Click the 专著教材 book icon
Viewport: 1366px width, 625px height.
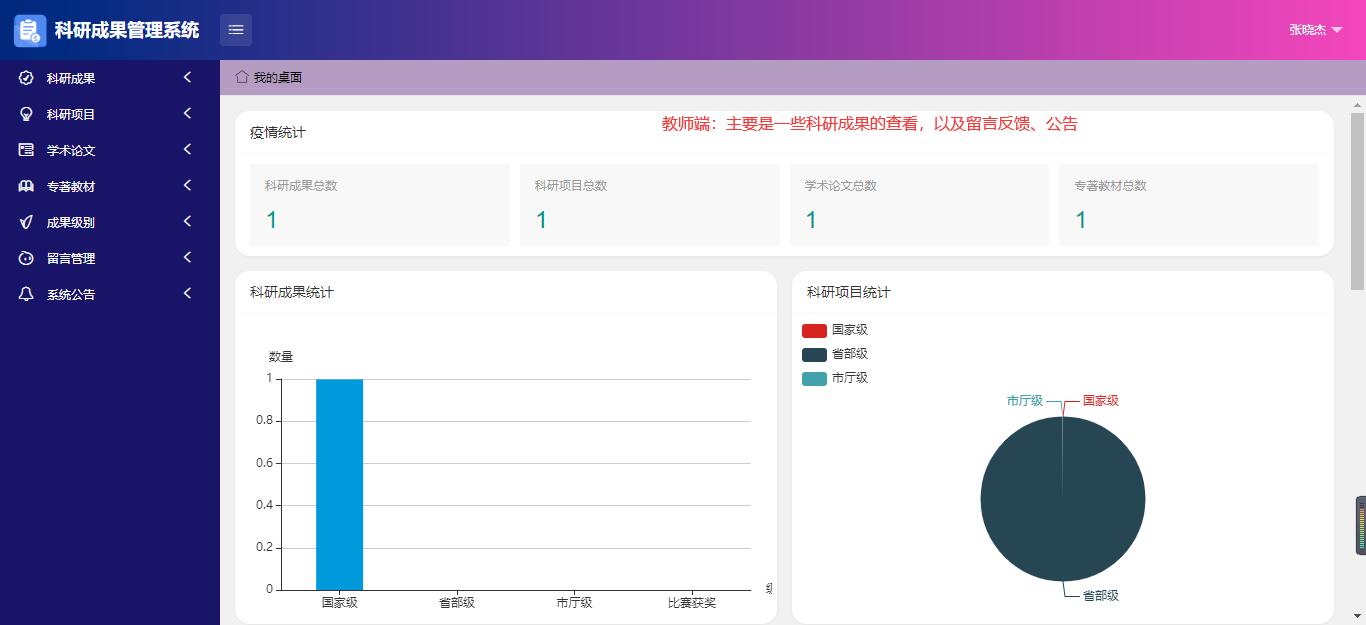pyautogui.click(x=26, y=186)
